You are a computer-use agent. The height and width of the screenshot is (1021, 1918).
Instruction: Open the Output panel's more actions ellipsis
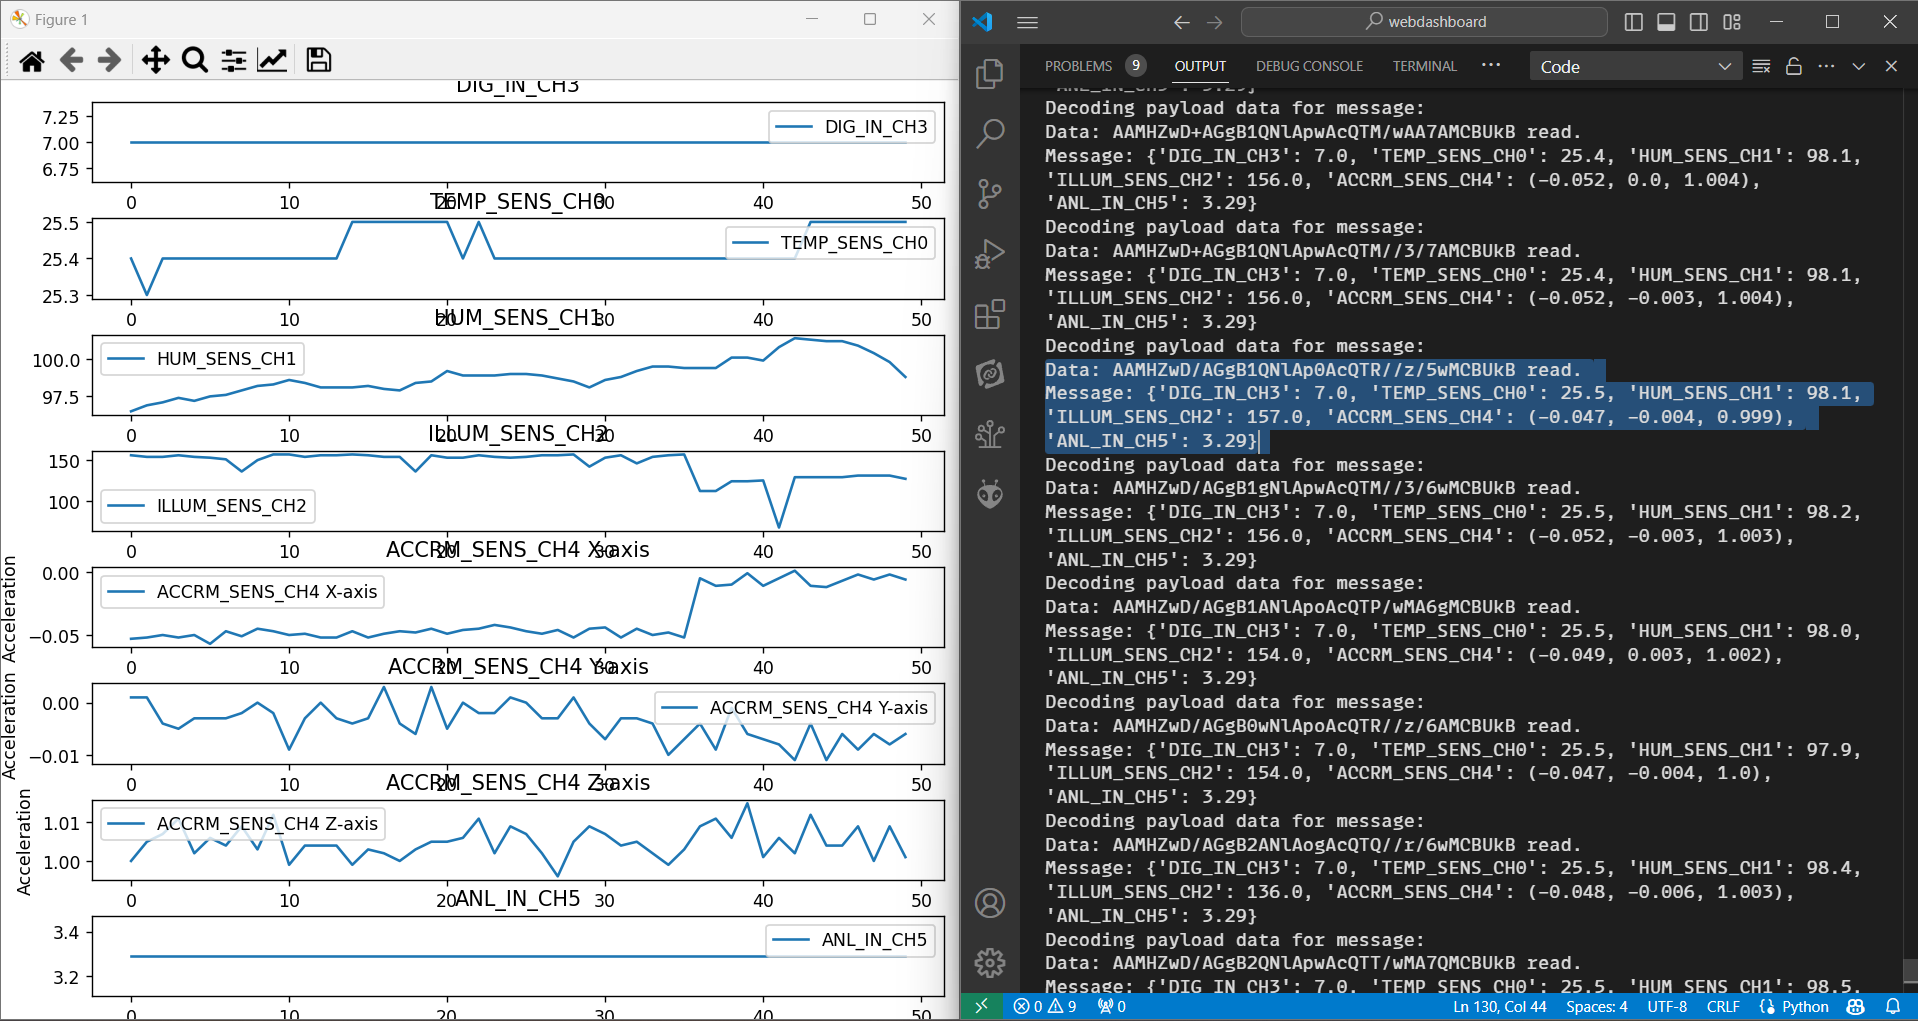[1826, 66]
